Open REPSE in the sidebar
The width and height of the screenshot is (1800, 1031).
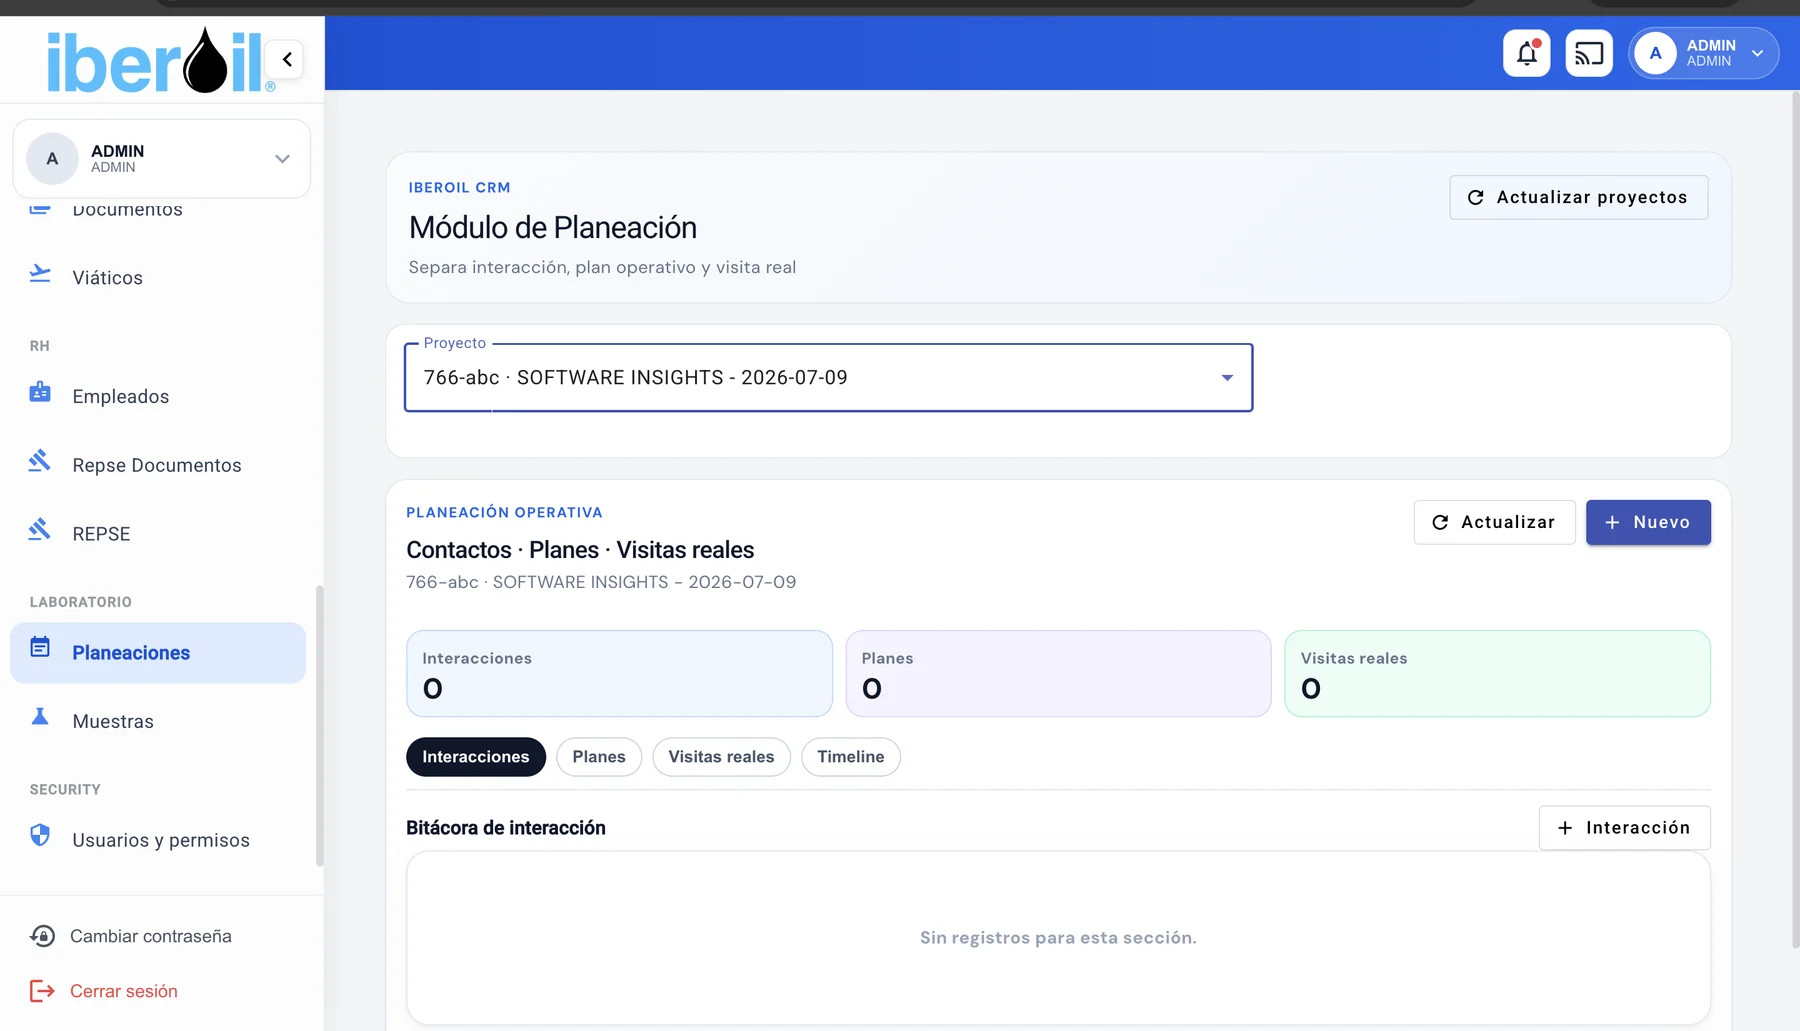click(x=158, y=534)
